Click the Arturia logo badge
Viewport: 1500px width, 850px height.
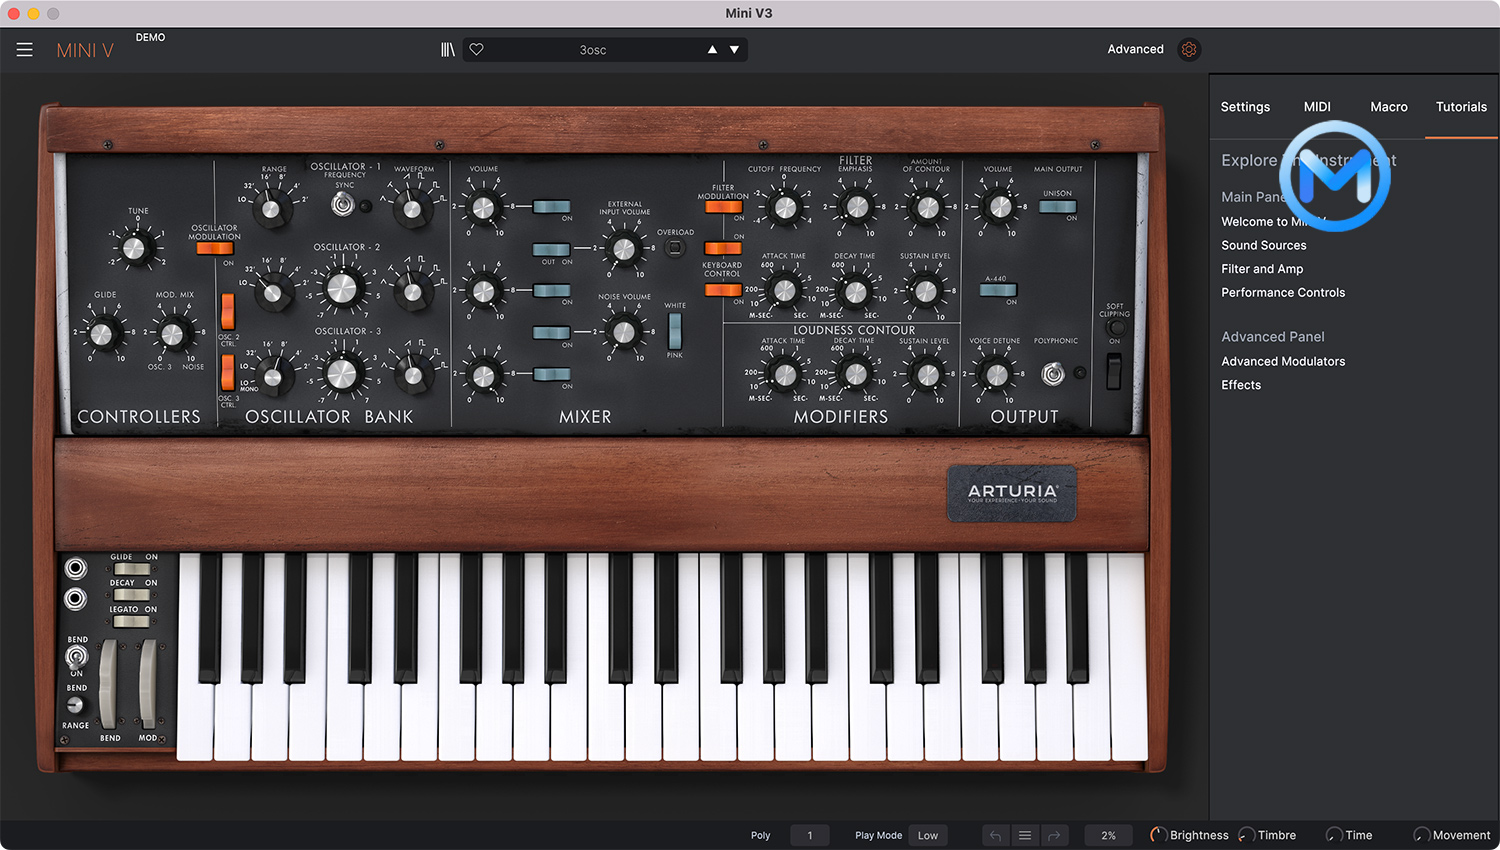[x=1012, y=492]
